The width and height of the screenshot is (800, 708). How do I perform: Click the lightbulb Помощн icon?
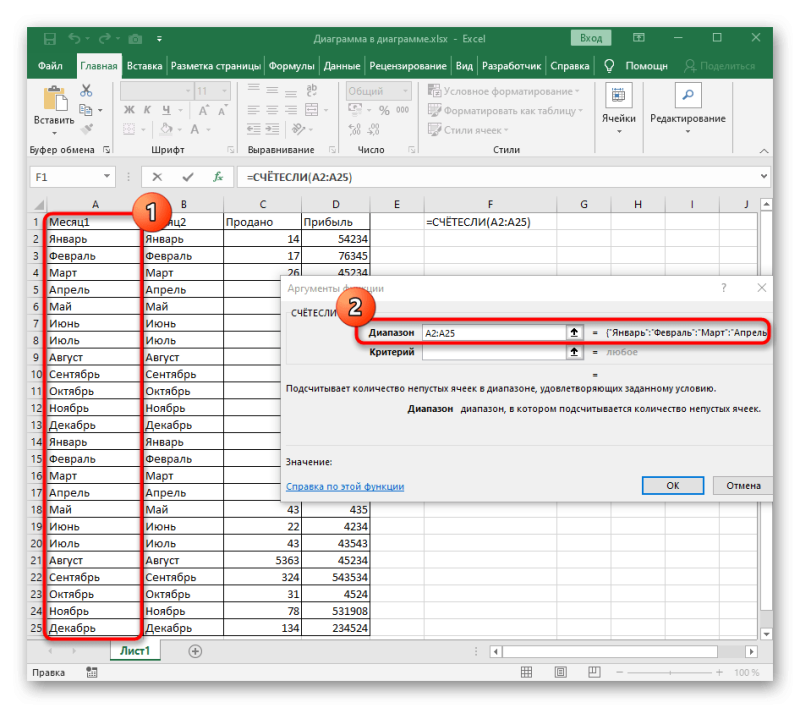[609, 66]
